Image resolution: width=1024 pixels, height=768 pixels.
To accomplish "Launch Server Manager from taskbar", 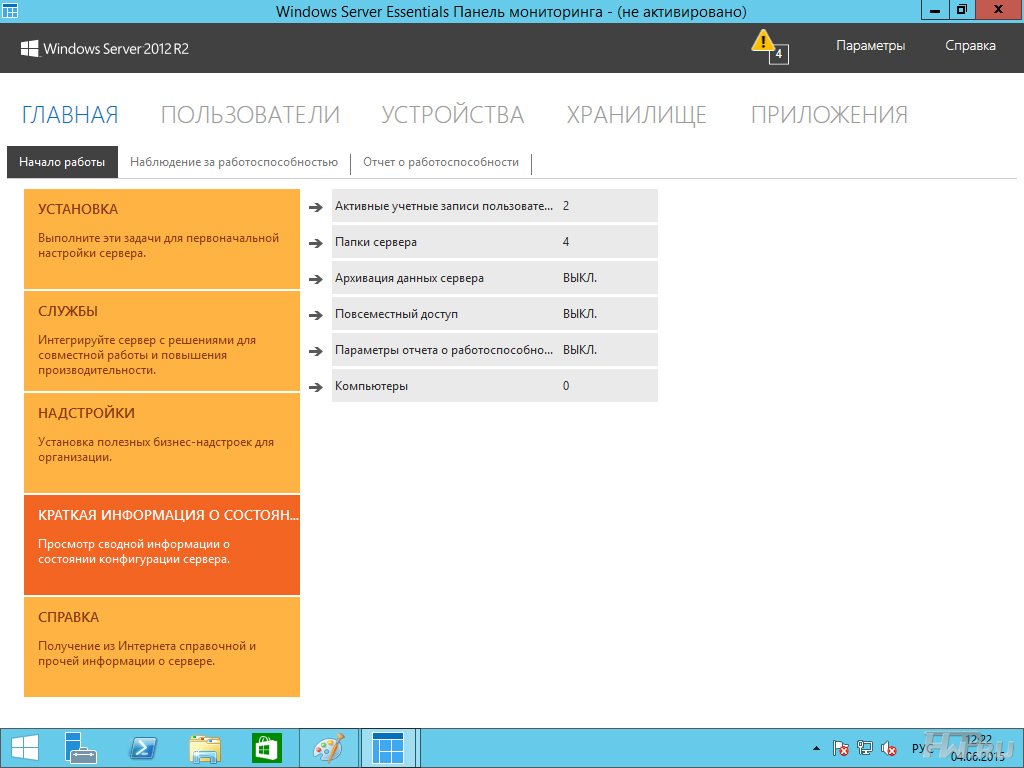I will point(81,748).
